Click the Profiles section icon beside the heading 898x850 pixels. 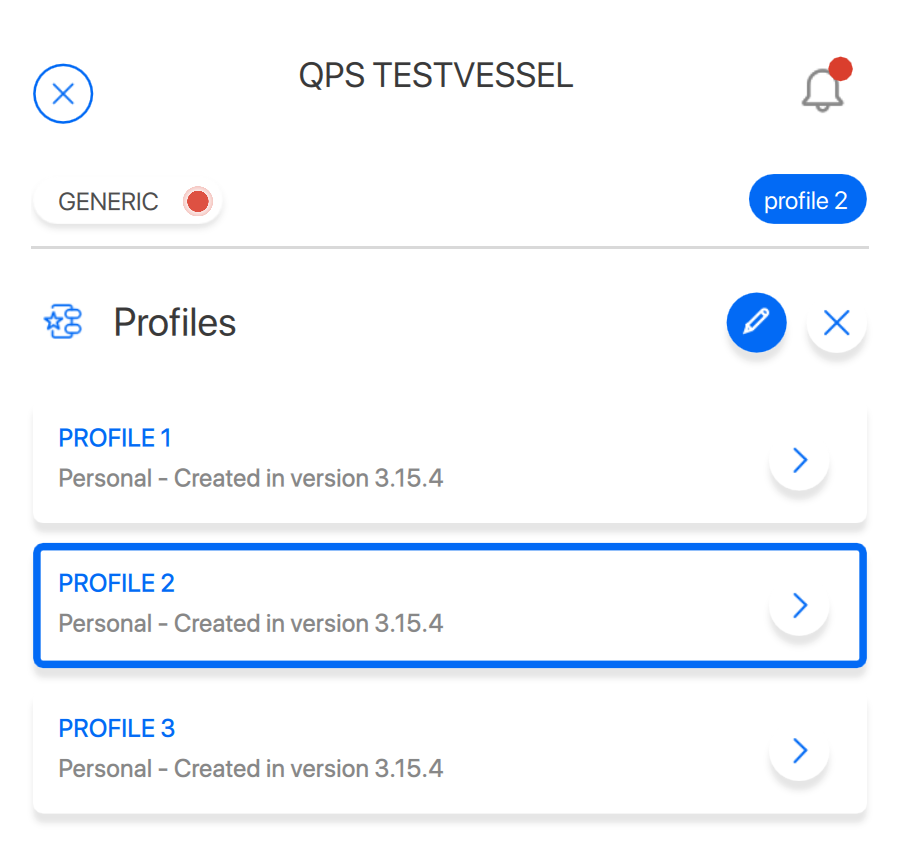(x=64, y=322)
